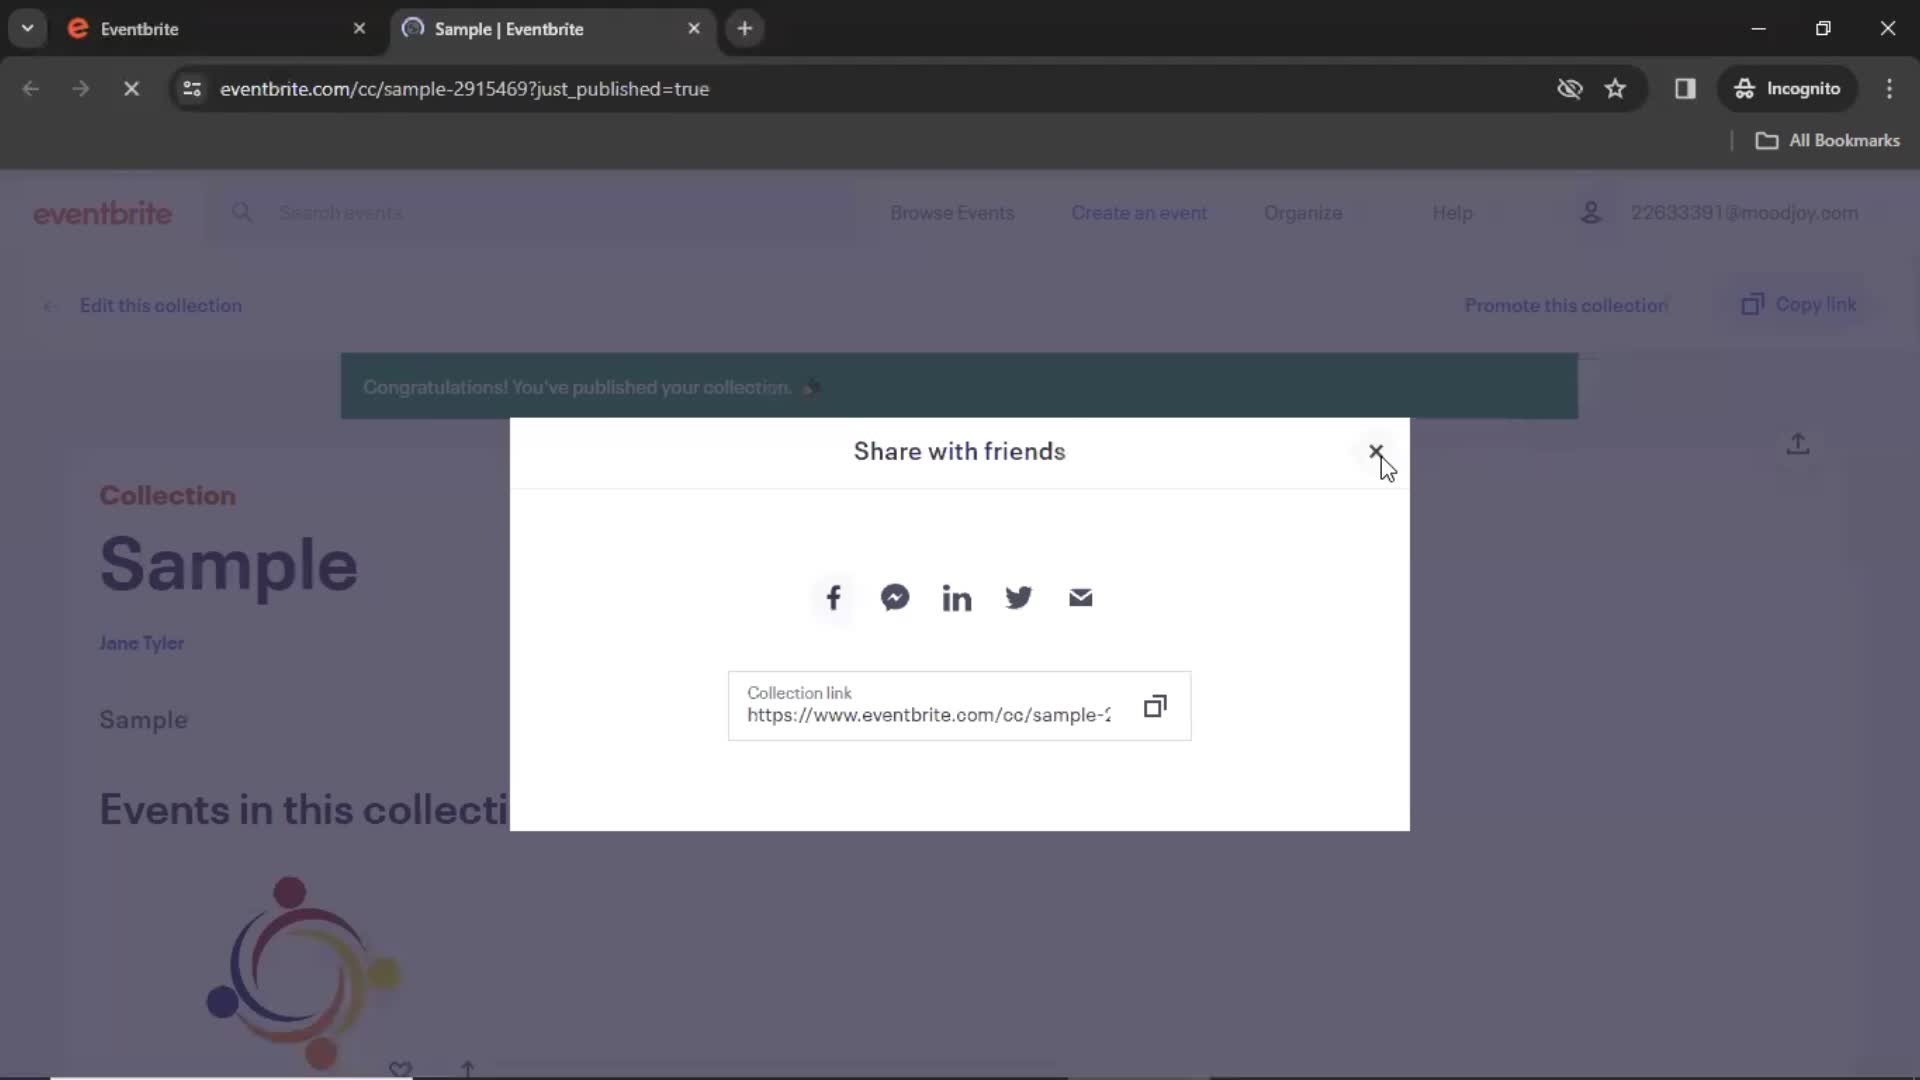Share collection on LinkedIn
Viewport: 1920px width, 1080px height.
pos(957,598)
